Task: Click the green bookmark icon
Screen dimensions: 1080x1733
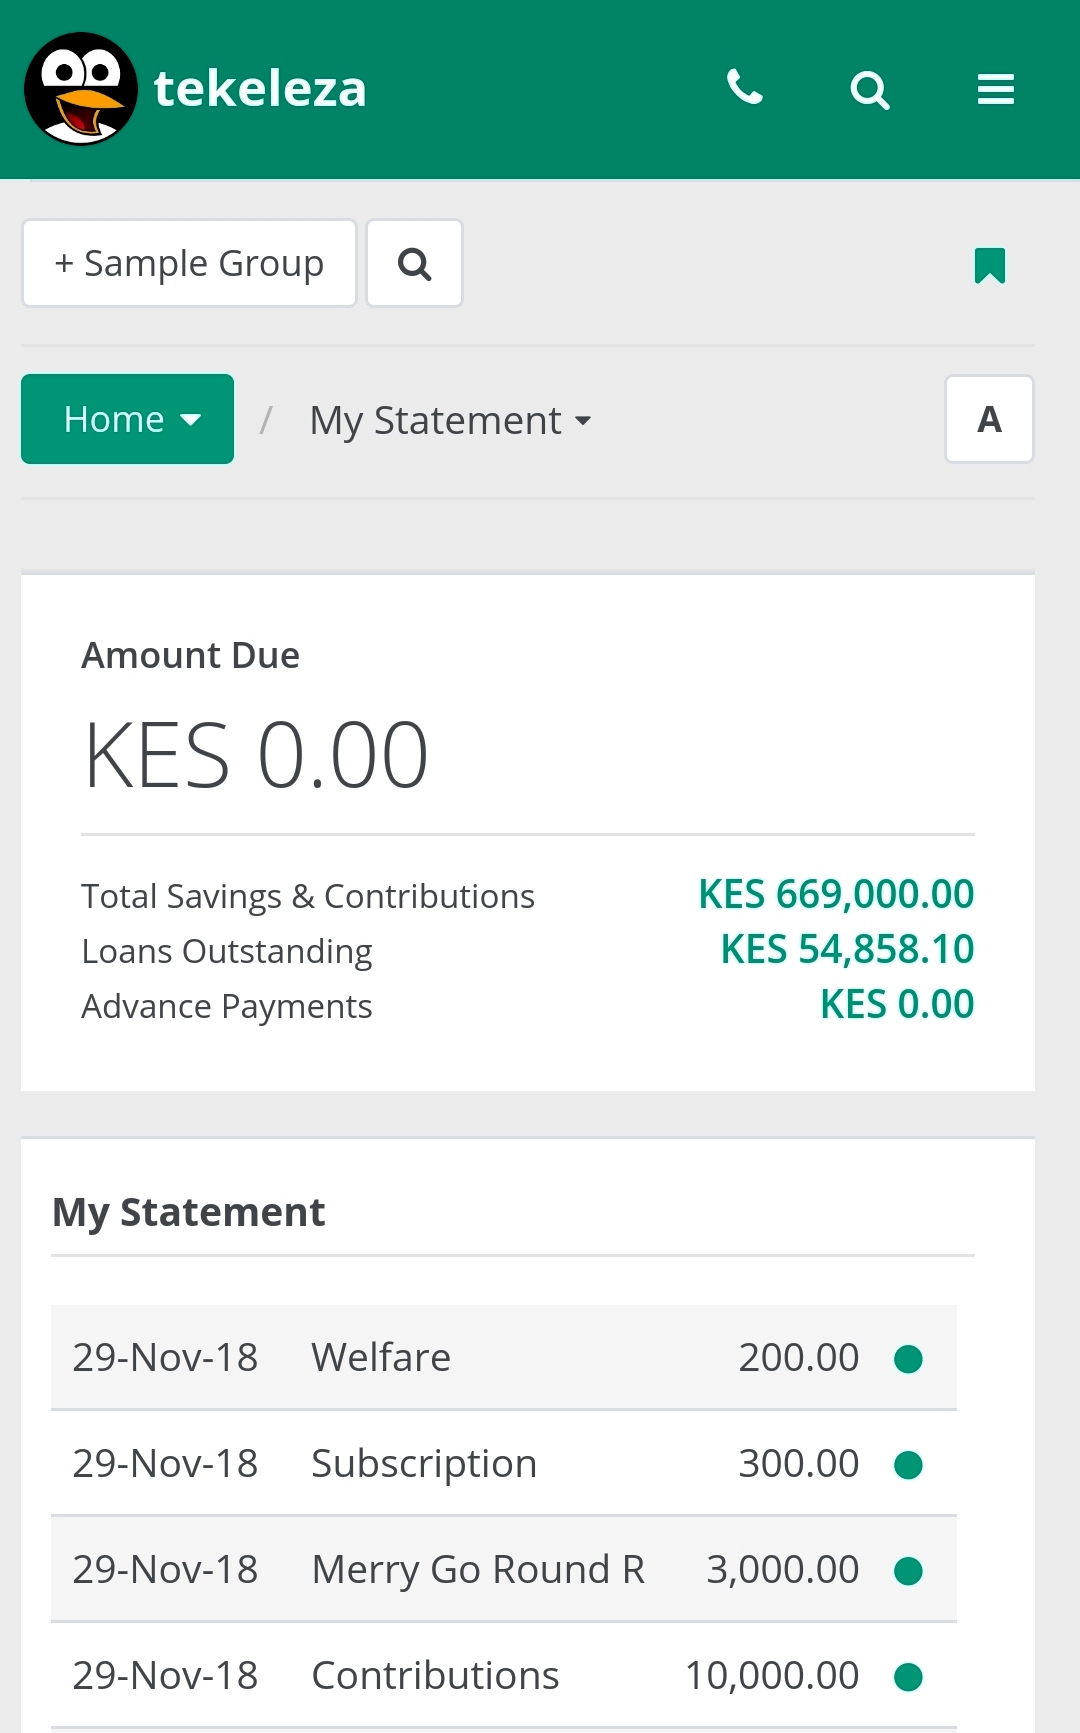Action: pyautogui.click(x=989, y=266)
